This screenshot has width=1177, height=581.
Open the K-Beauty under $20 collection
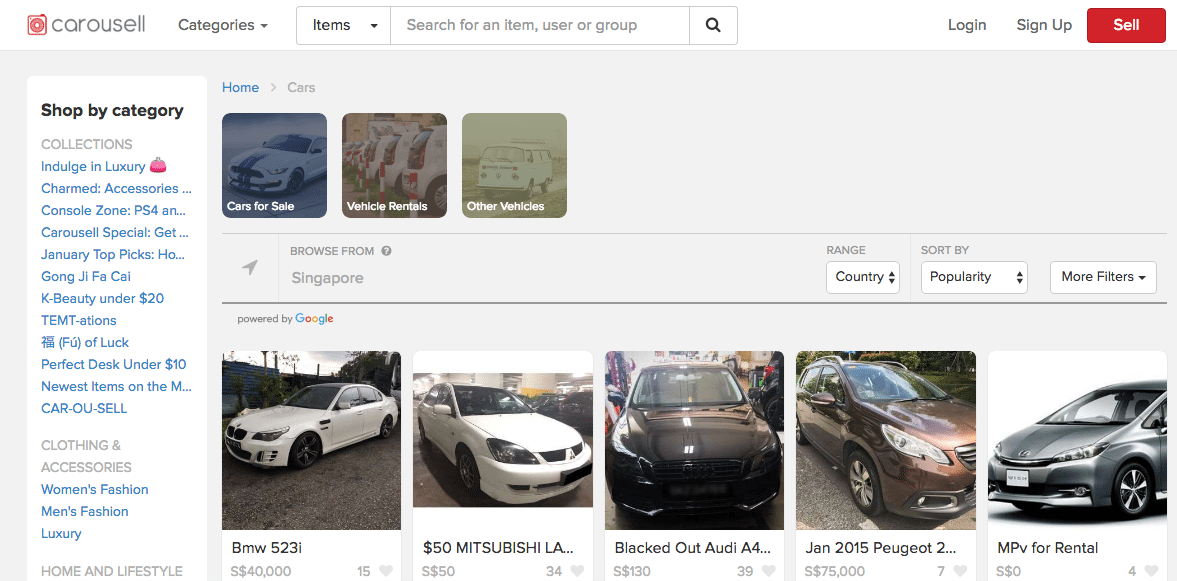102,298
